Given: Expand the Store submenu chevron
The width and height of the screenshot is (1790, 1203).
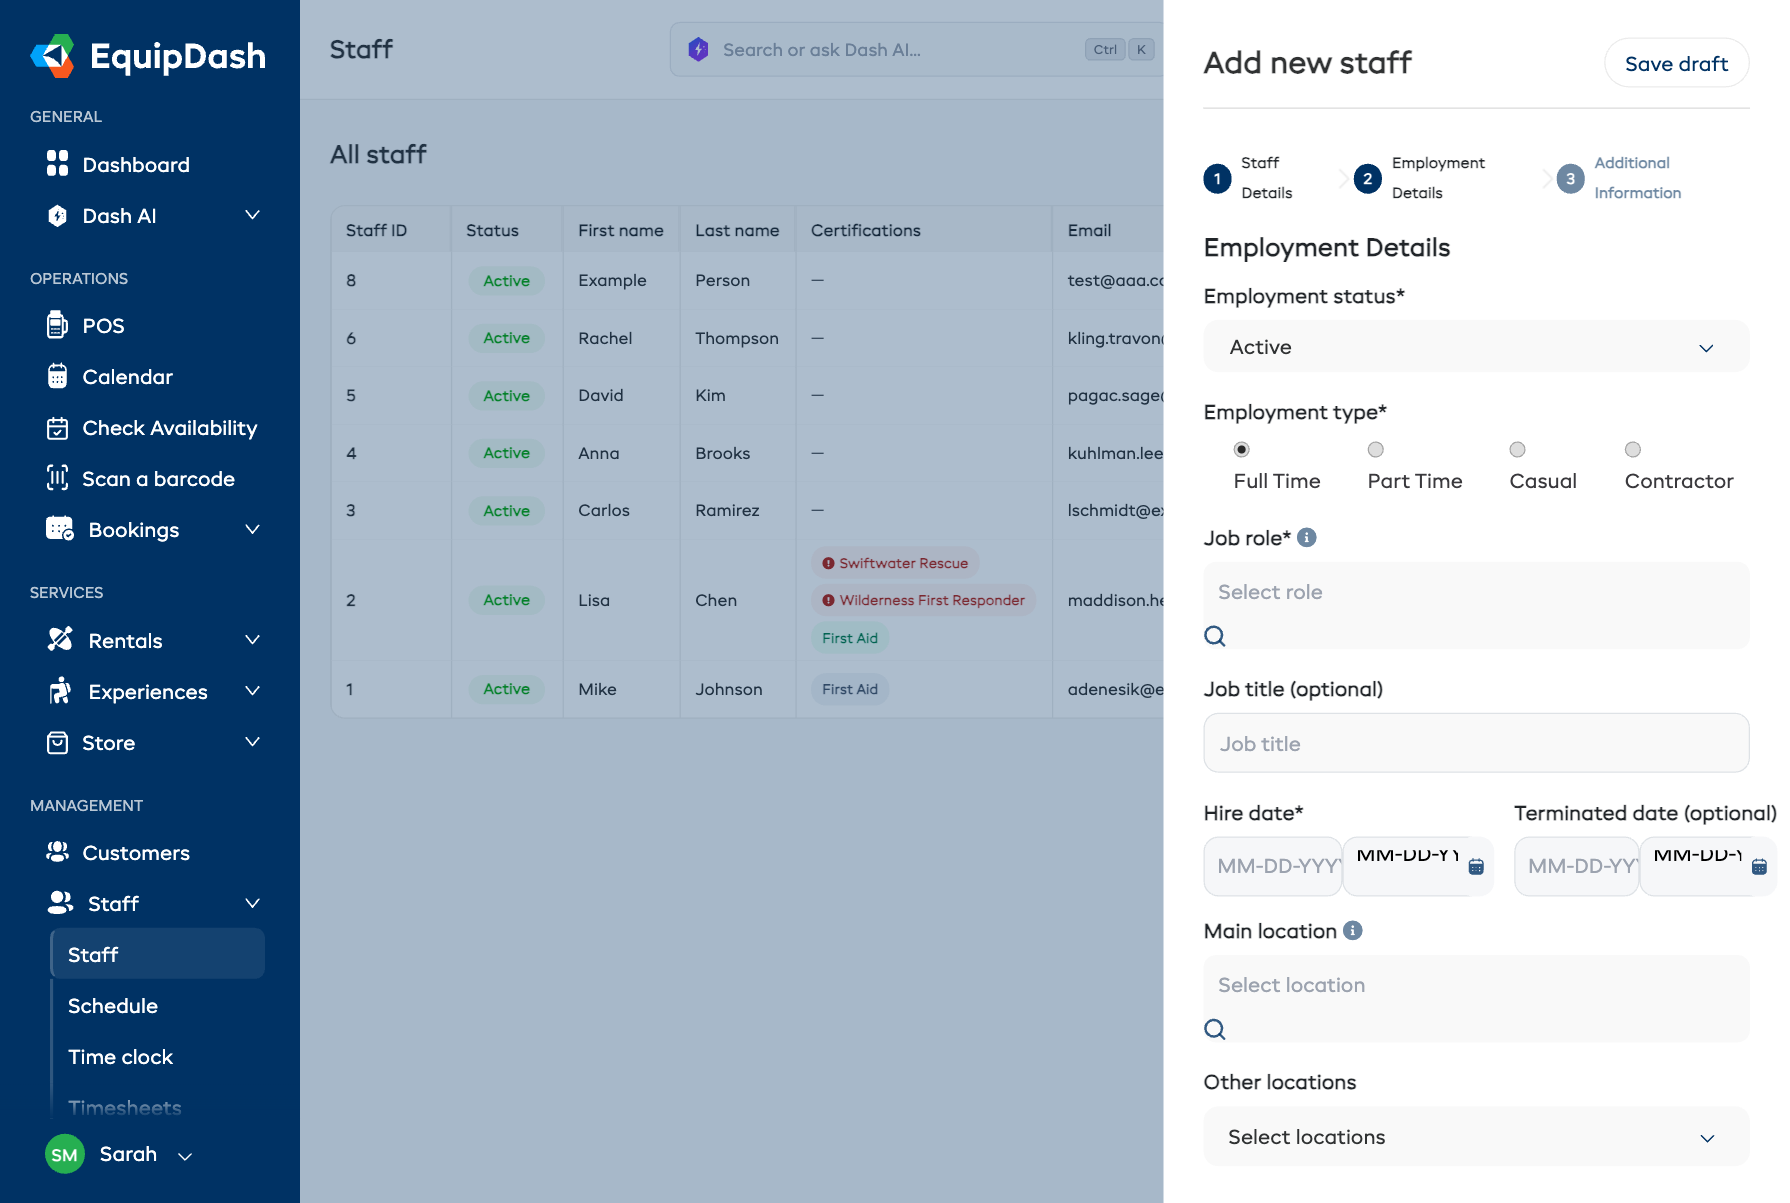Looking at the screenshot, I should coord(253,742).
